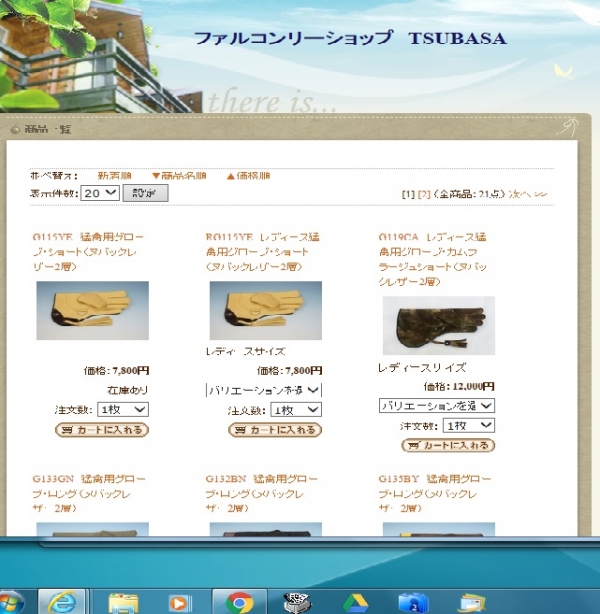Sort products by price order link
The width and height of the screenshot is (600, 614).
pyautogui.click(x=250, y=176)
